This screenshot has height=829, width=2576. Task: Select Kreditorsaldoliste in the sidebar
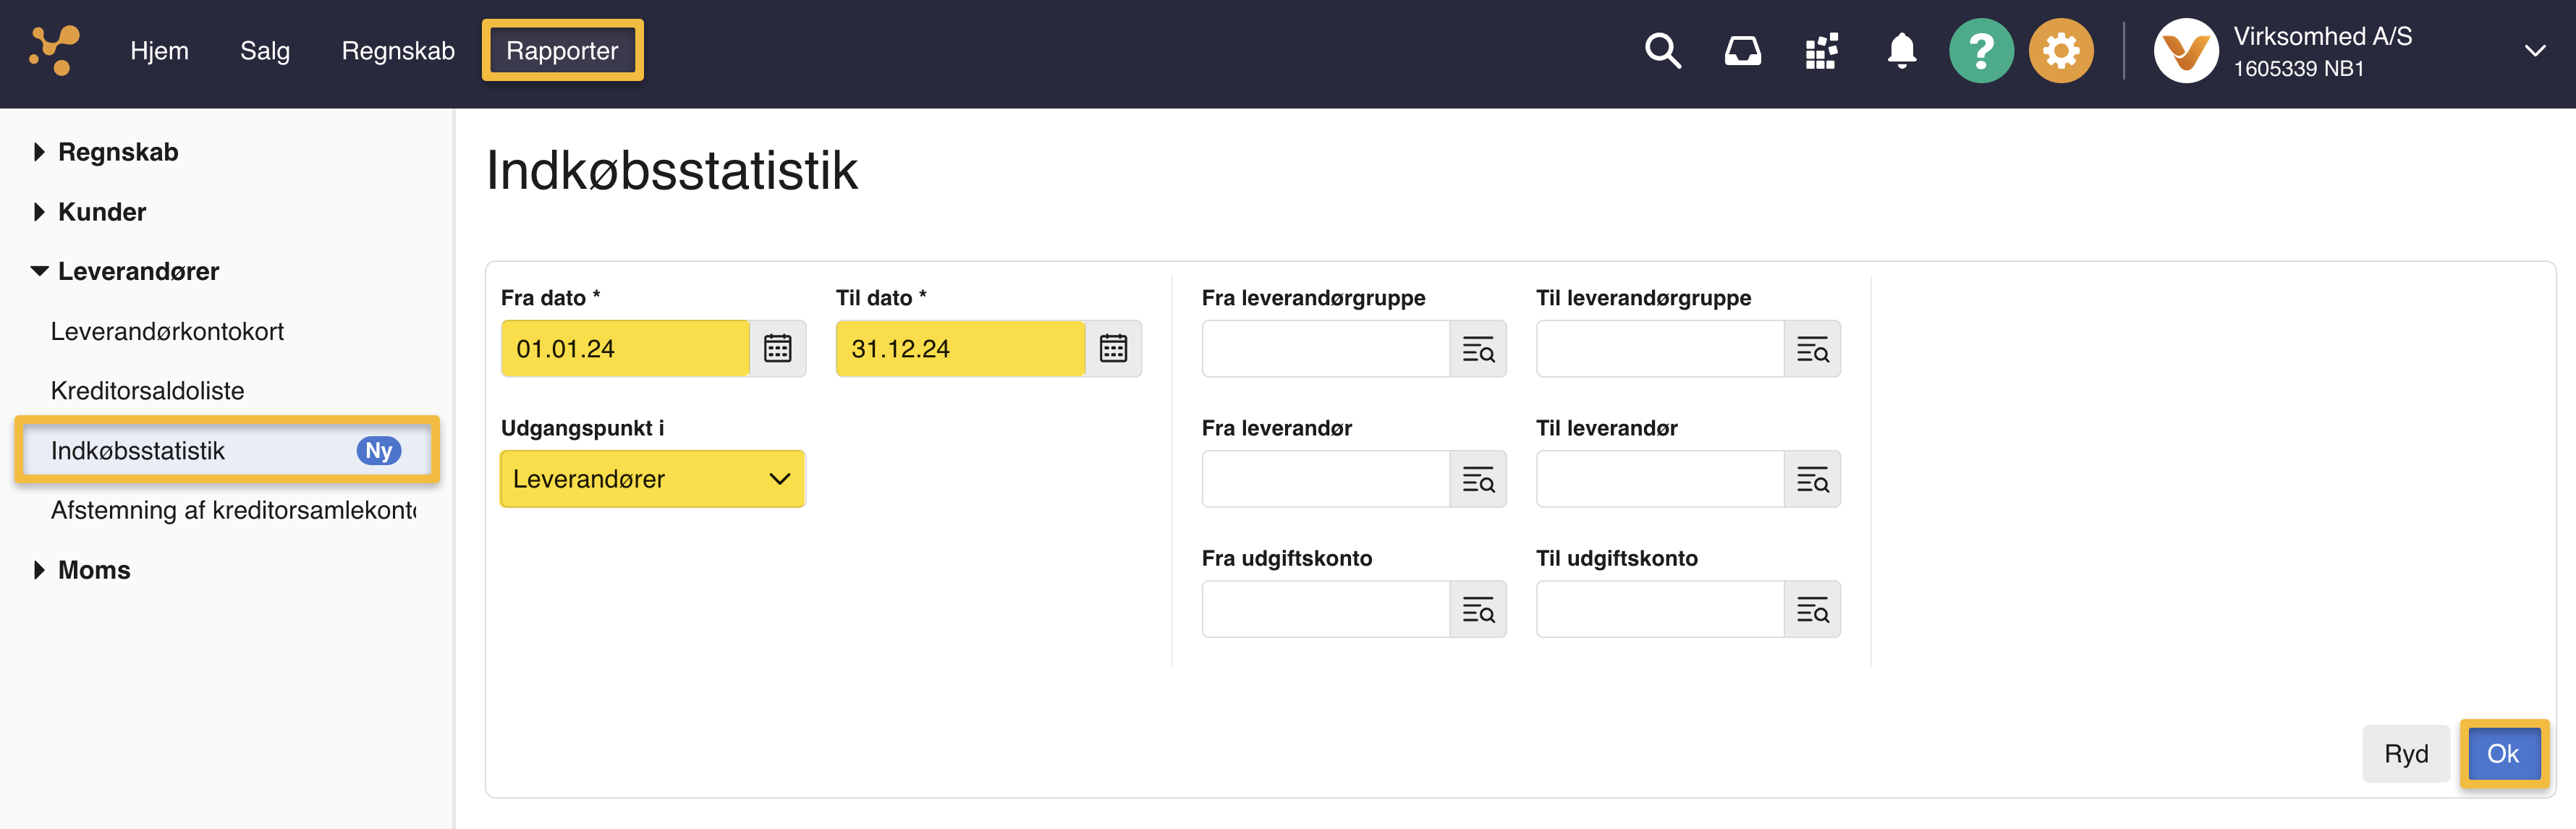147,390
